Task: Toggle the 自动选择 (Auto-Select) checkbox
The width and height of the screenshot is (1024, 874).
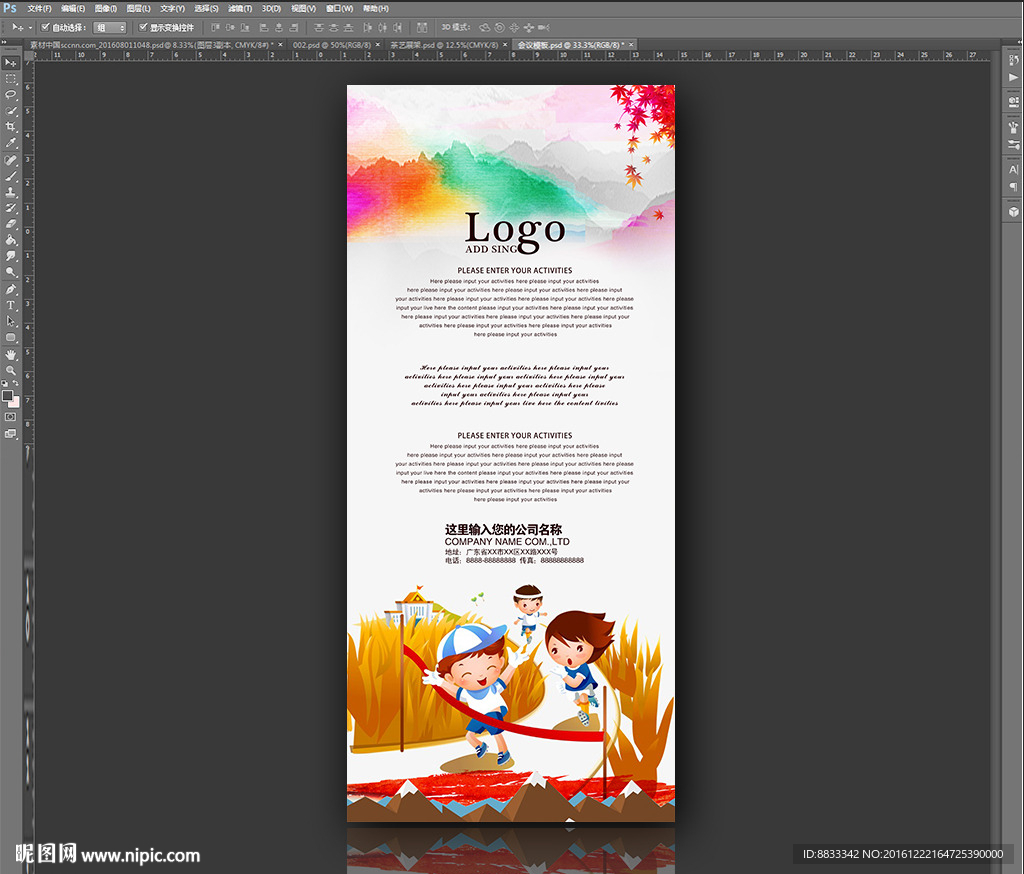Action: 45,27
